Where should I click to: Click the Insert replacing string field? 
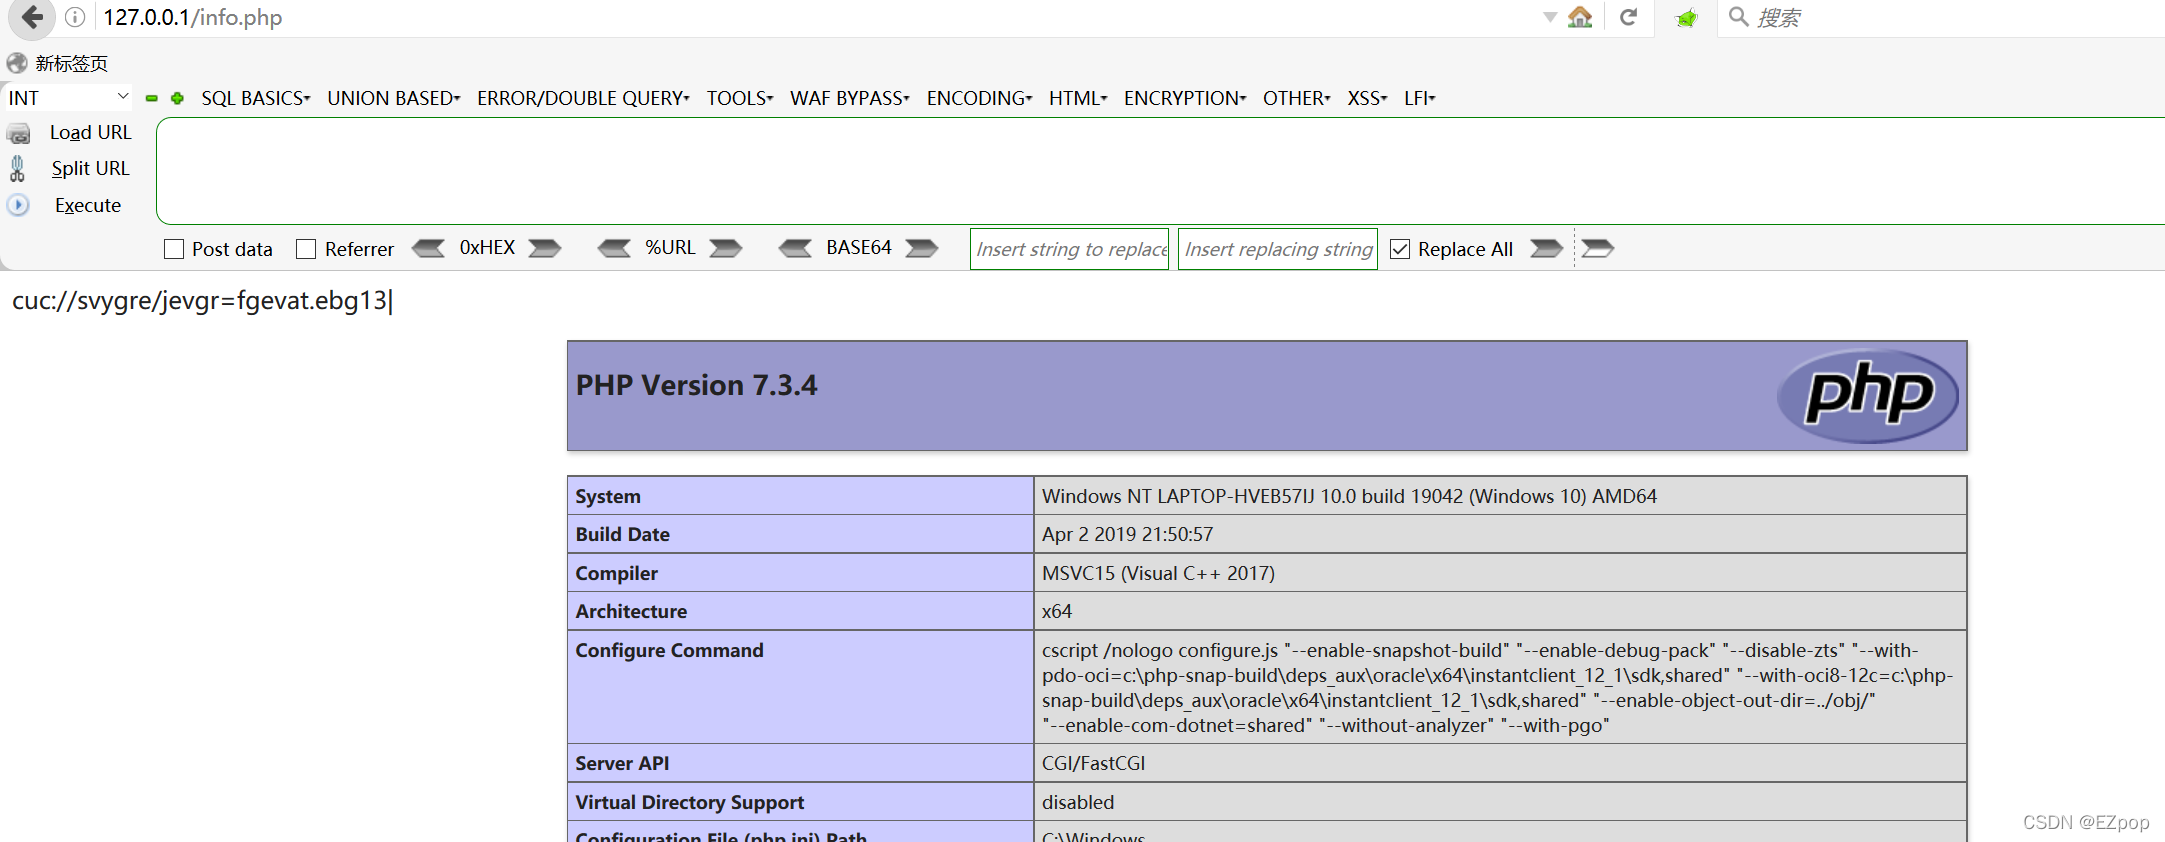pyautogui.click(x=1277, y=249)
